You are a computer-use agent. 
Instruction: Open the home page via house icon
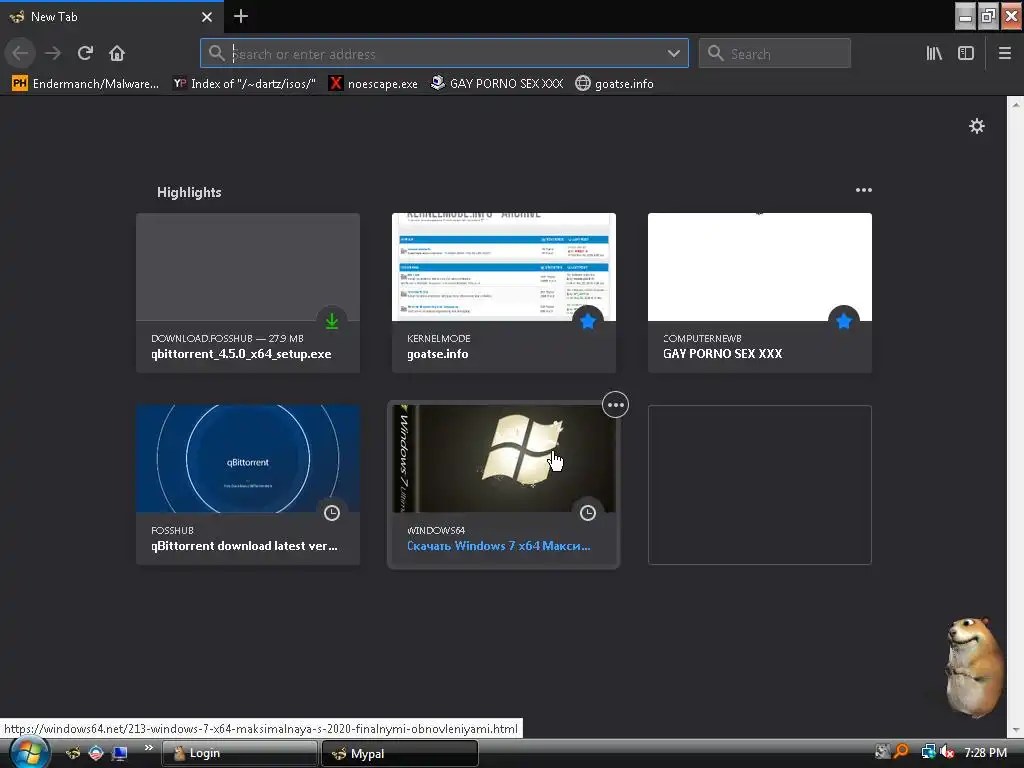click(117, 53)
